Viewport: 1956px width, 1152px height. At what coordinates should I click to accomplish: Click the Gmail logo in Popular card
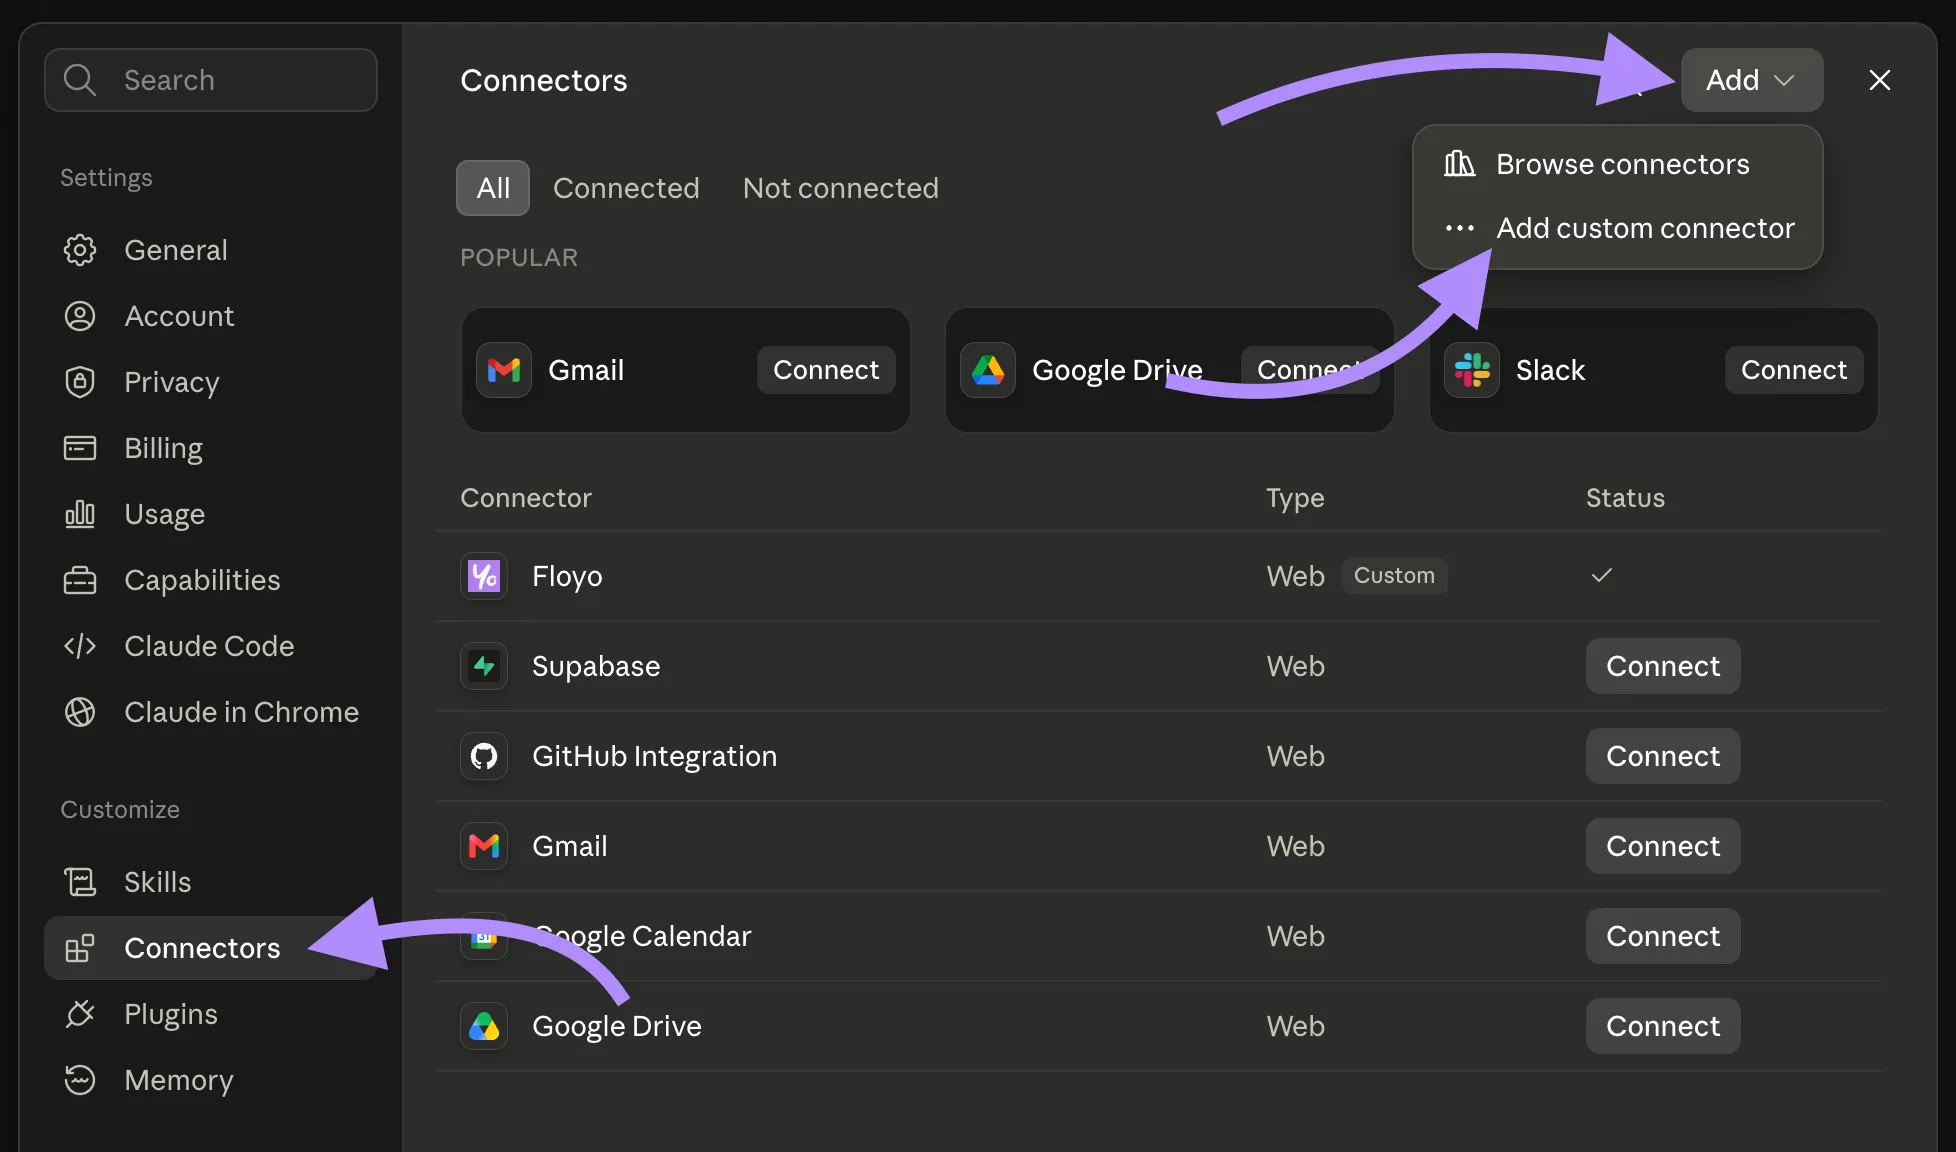504,370
